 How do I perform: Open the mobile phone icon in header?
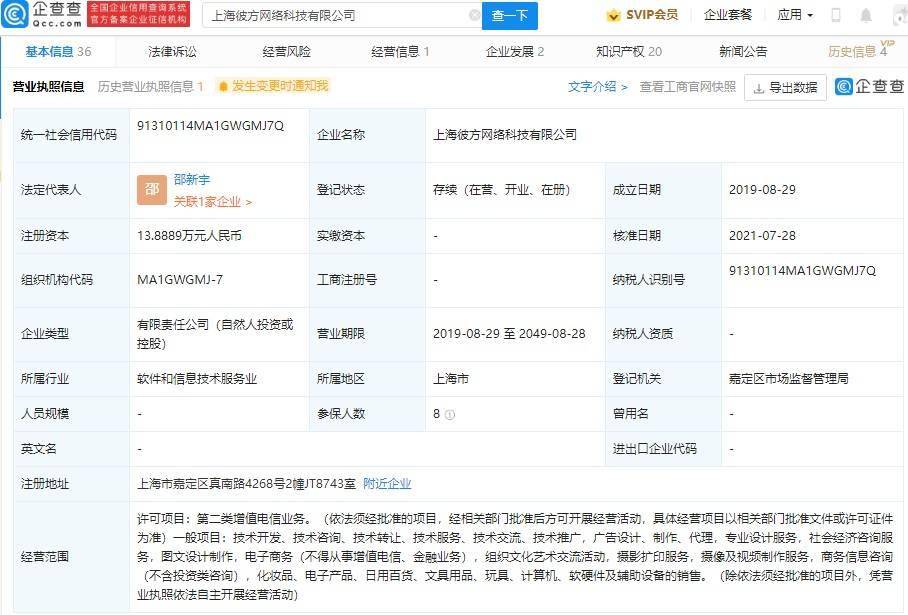836,16
